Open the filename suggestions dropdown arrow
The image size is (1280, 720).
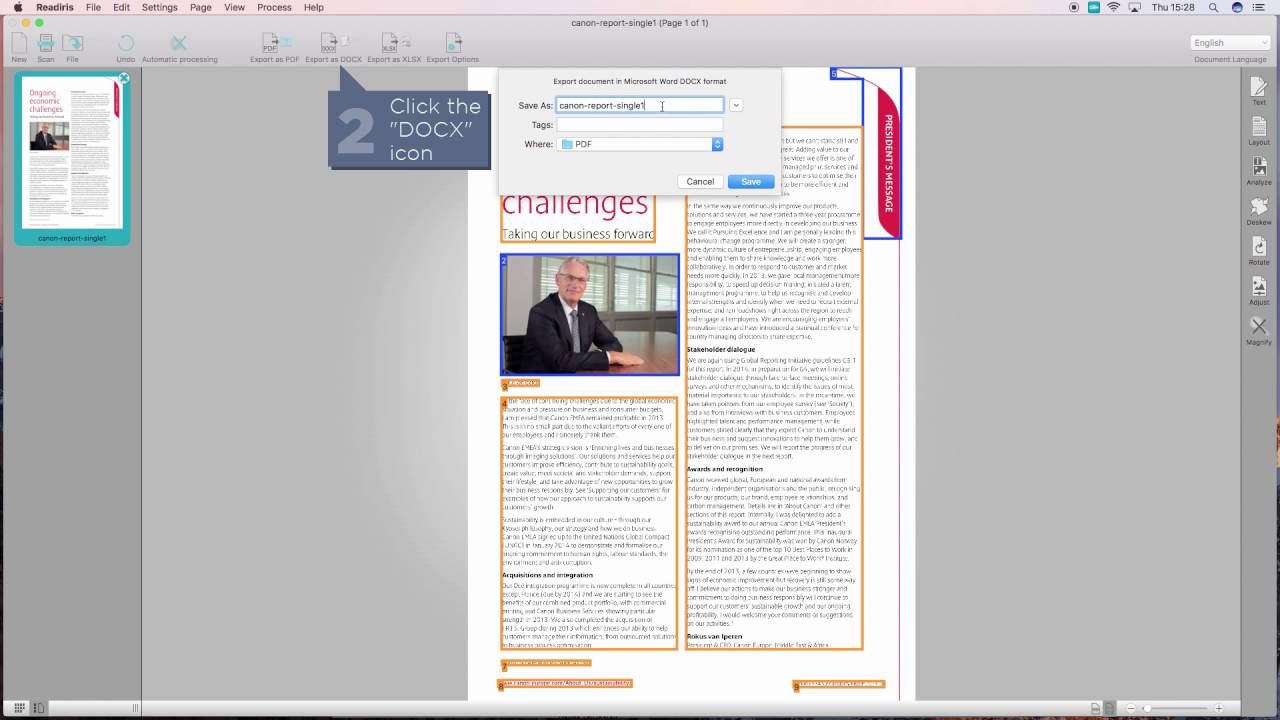(736, 105)
